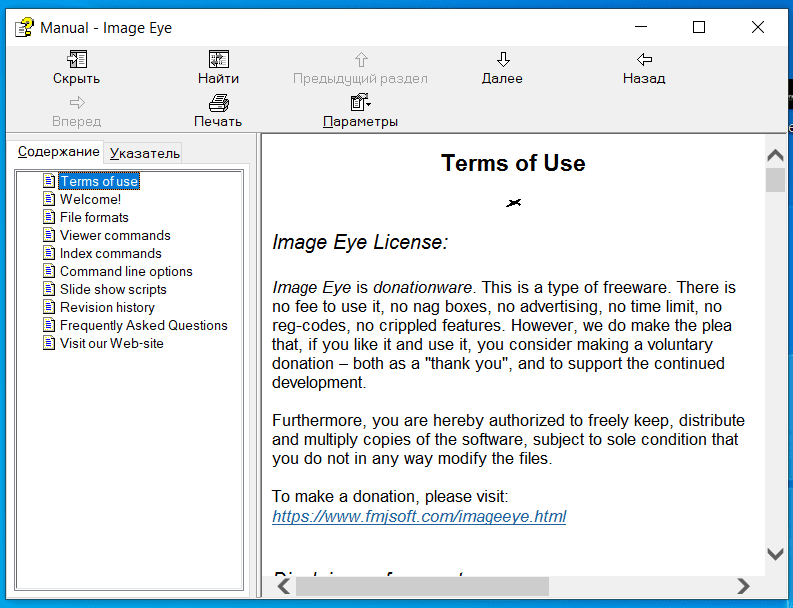Open the File formats topic
Viewport: 793px width, 608px height.
pos(94,218)
